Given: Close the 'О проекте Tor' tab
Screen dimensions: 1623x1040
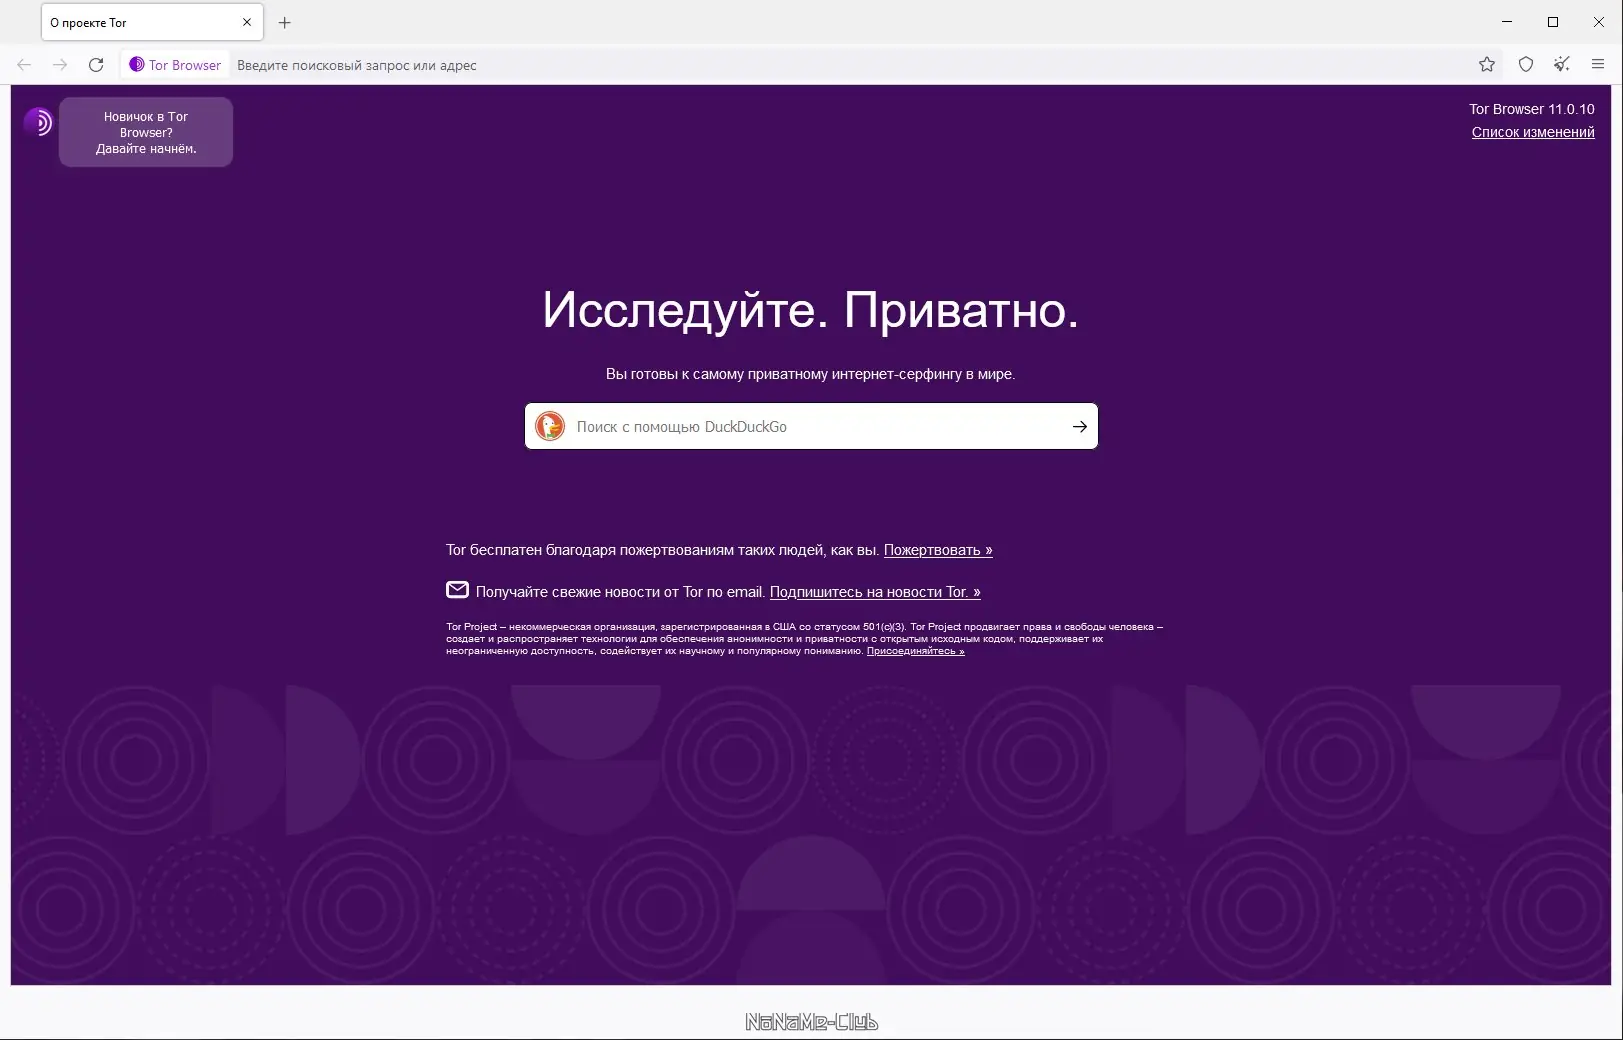Looking at the screenshot, I should tap(247, 22).
